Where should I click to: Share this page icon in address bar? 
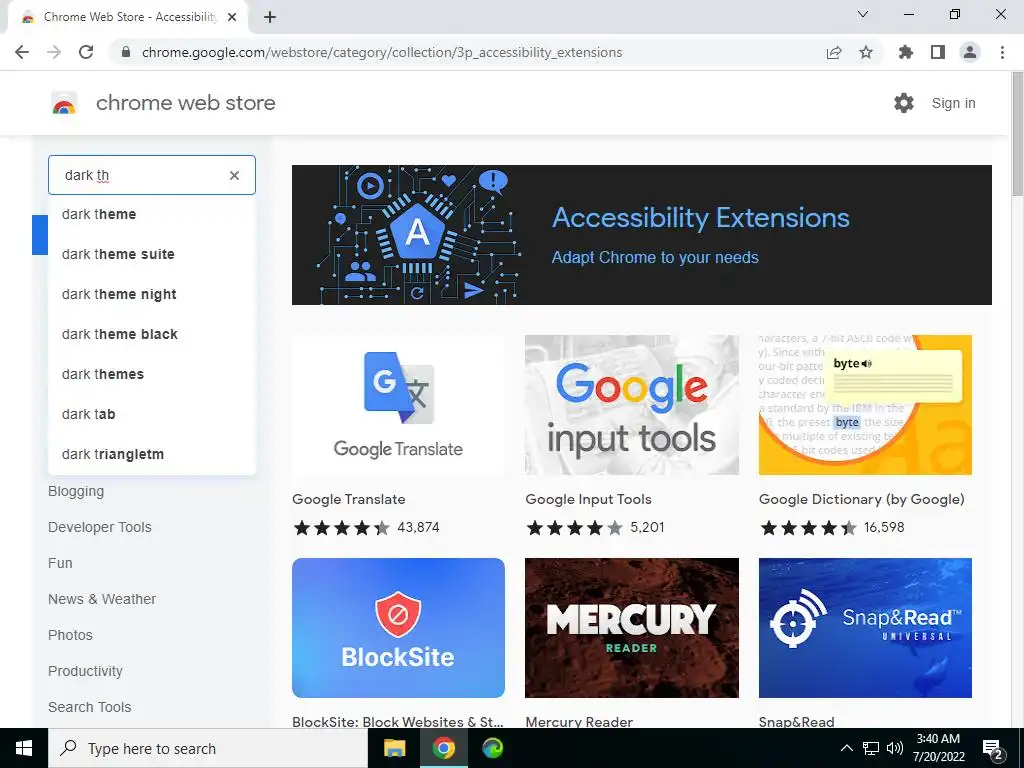[833, 52]
